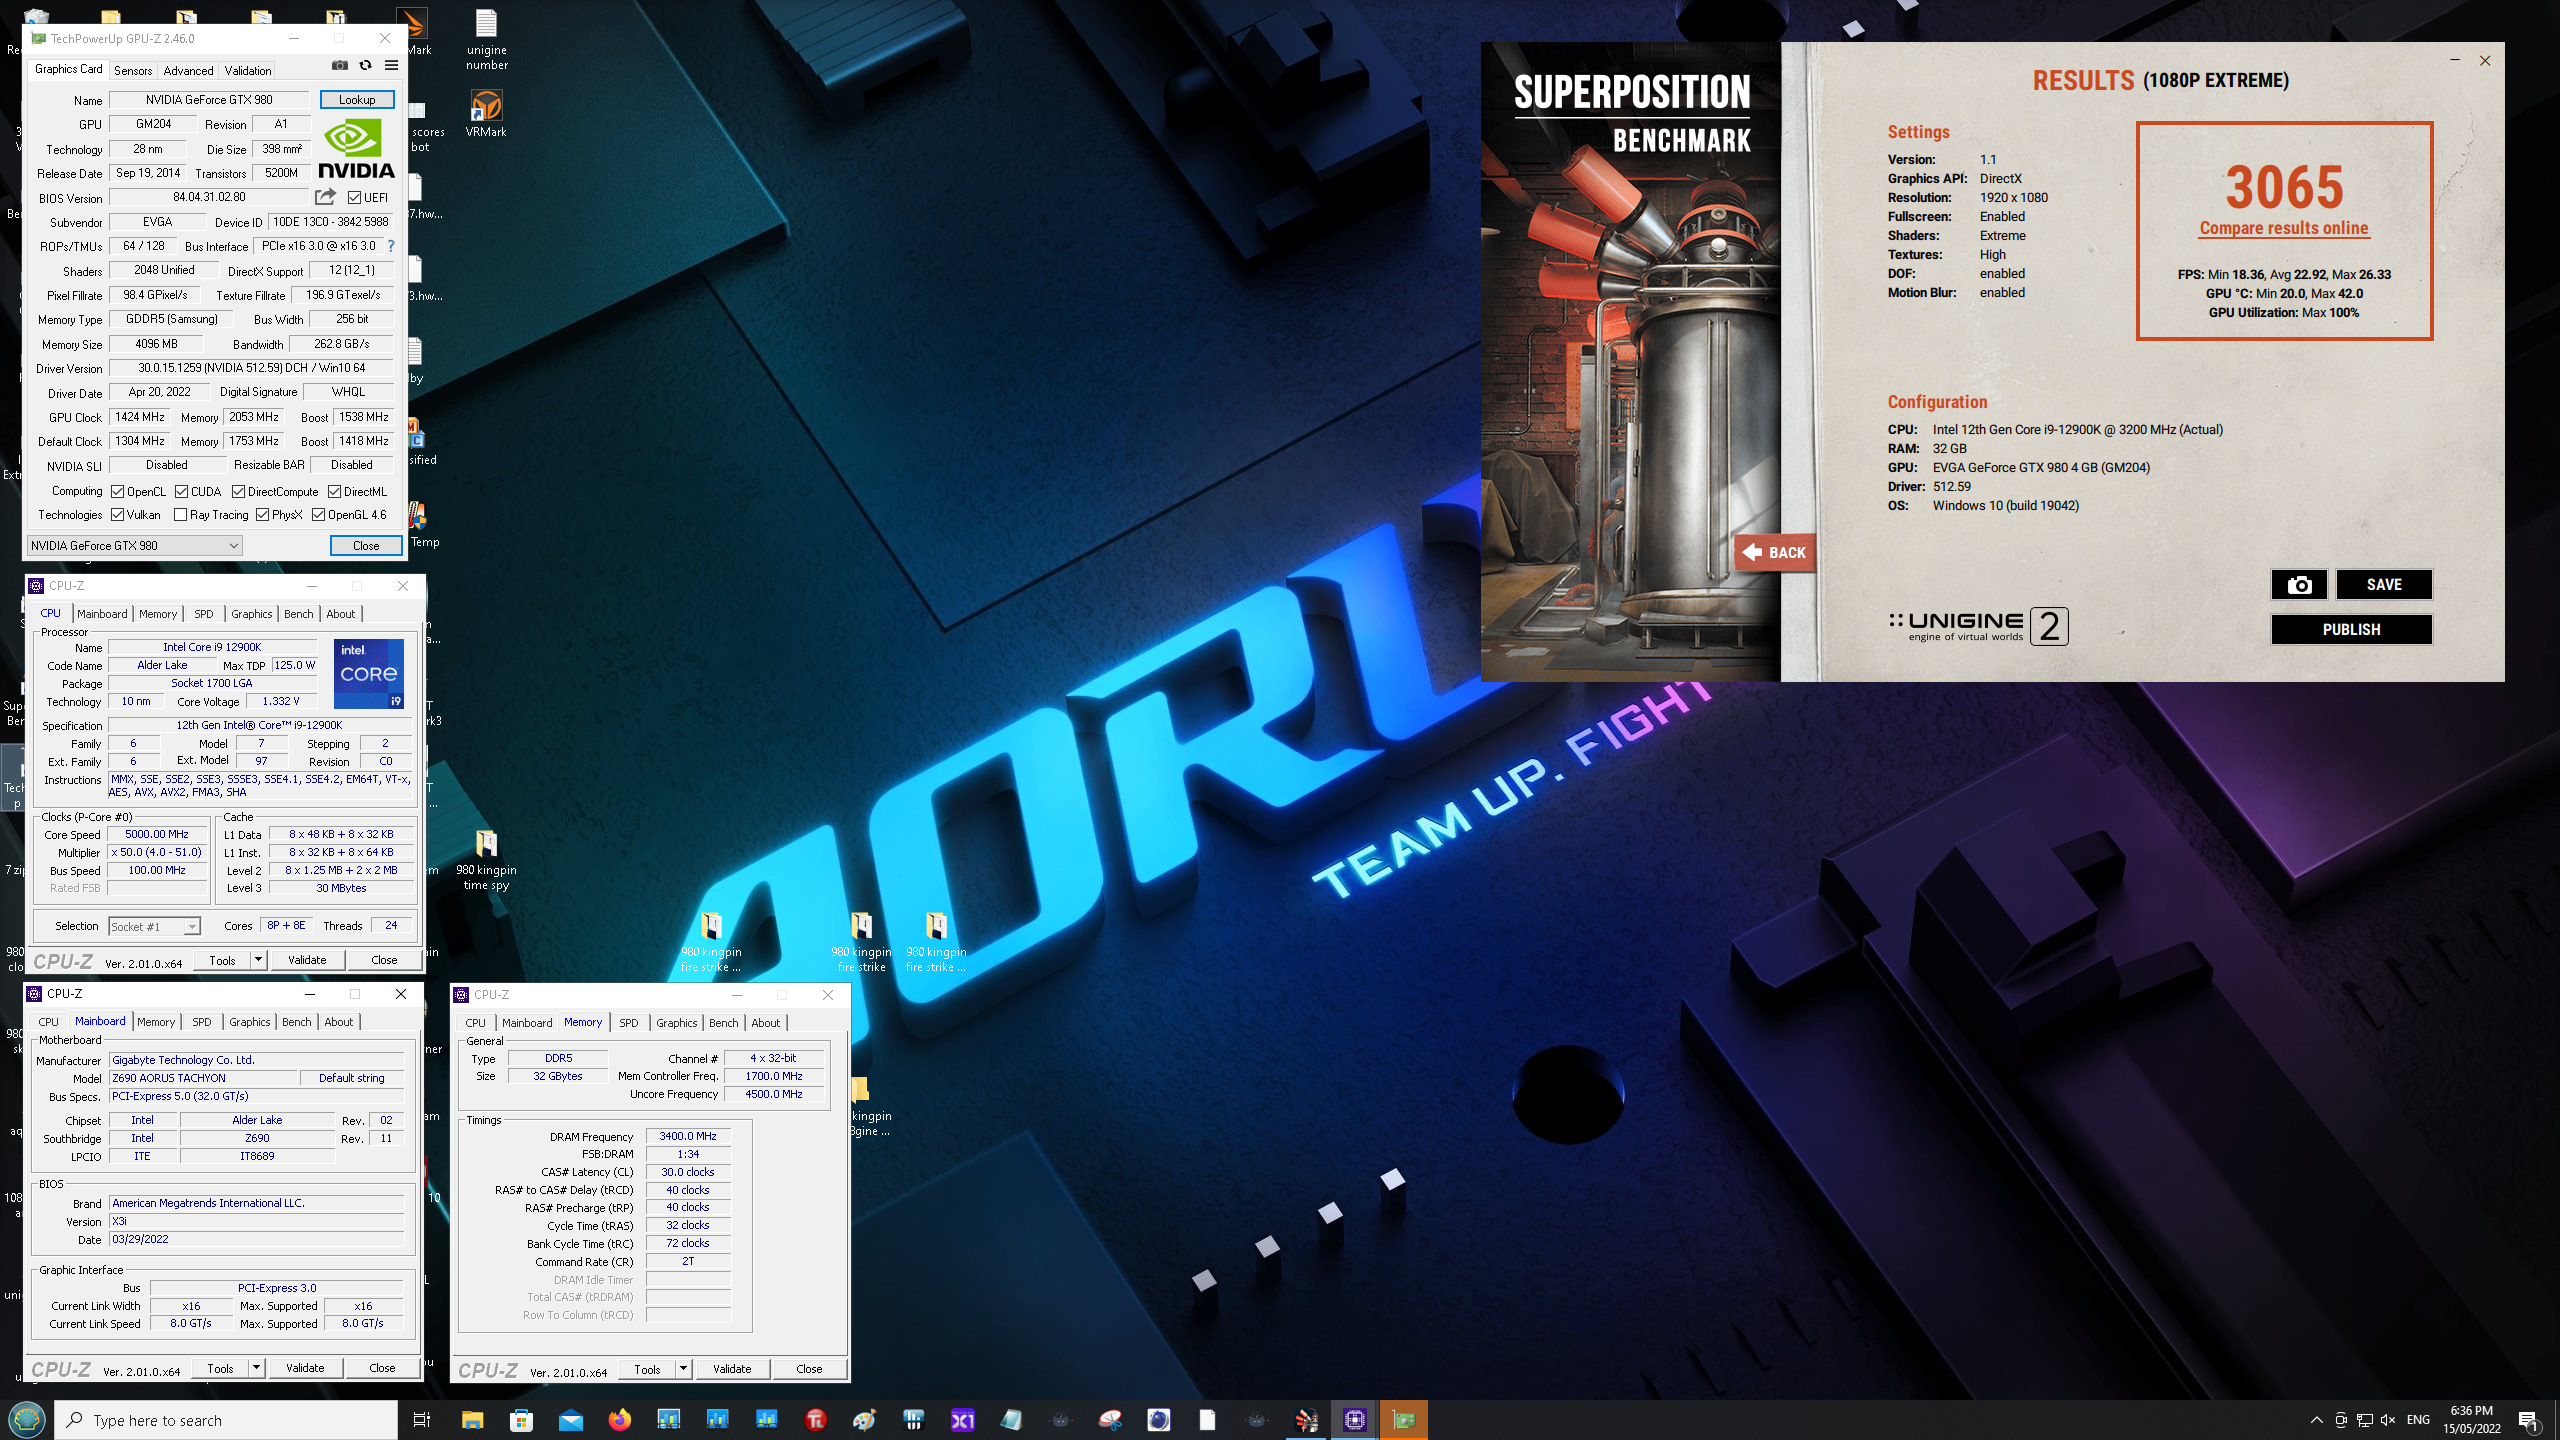Switch to Sensors tab in GPU-Z
The height and width of the screenshot is (1440, 2560).
coord(133,70)
